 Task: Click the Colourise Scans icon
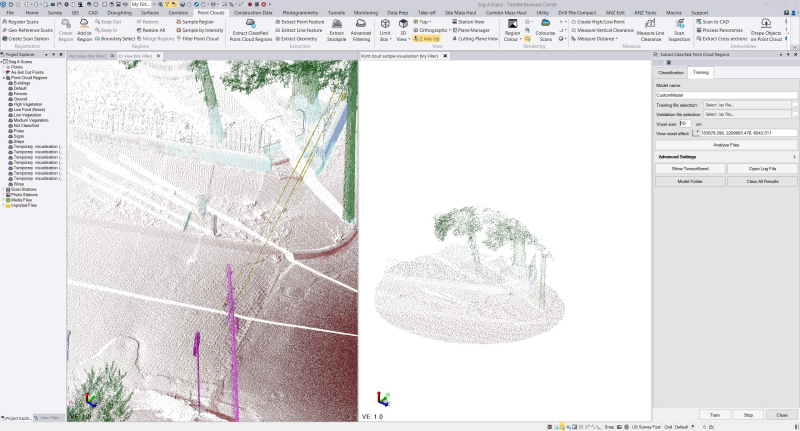[x=545, y=25]
